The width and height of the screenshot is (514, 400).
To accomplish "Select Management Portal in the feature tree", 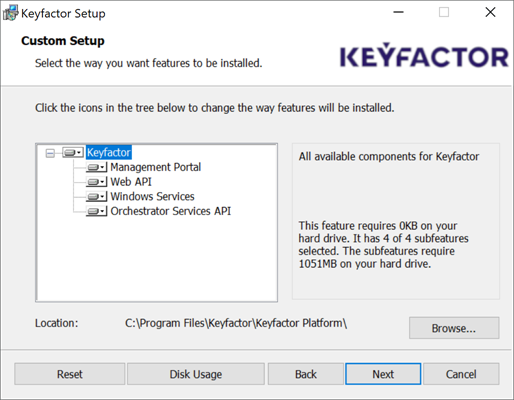I will point(156,167).
